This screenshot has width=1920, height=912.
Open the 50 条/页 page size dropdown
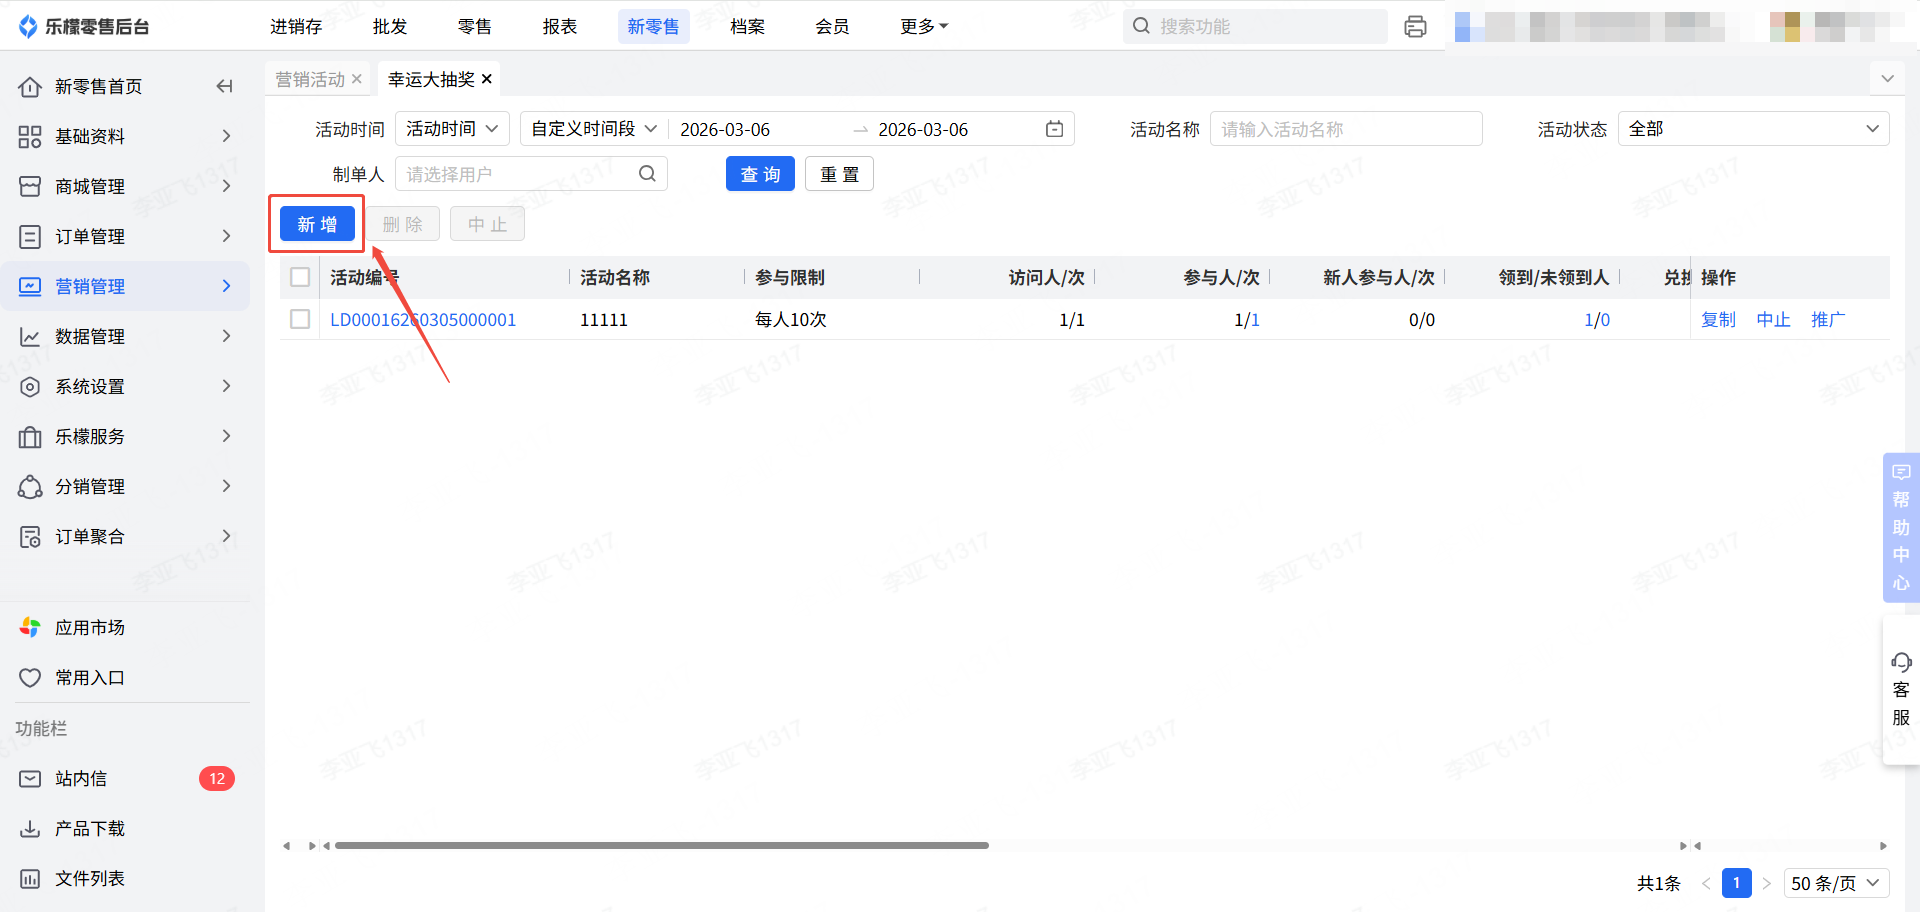tap(1836, 883)
